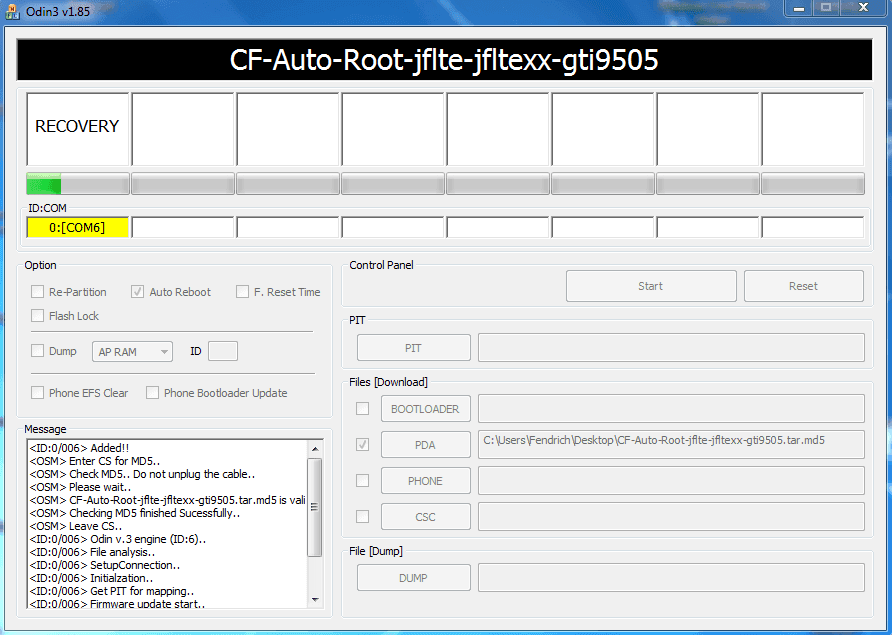The image size is (892, 635).
Task: Click the Odin3 app icon in title bar
Action: (12, 11)
